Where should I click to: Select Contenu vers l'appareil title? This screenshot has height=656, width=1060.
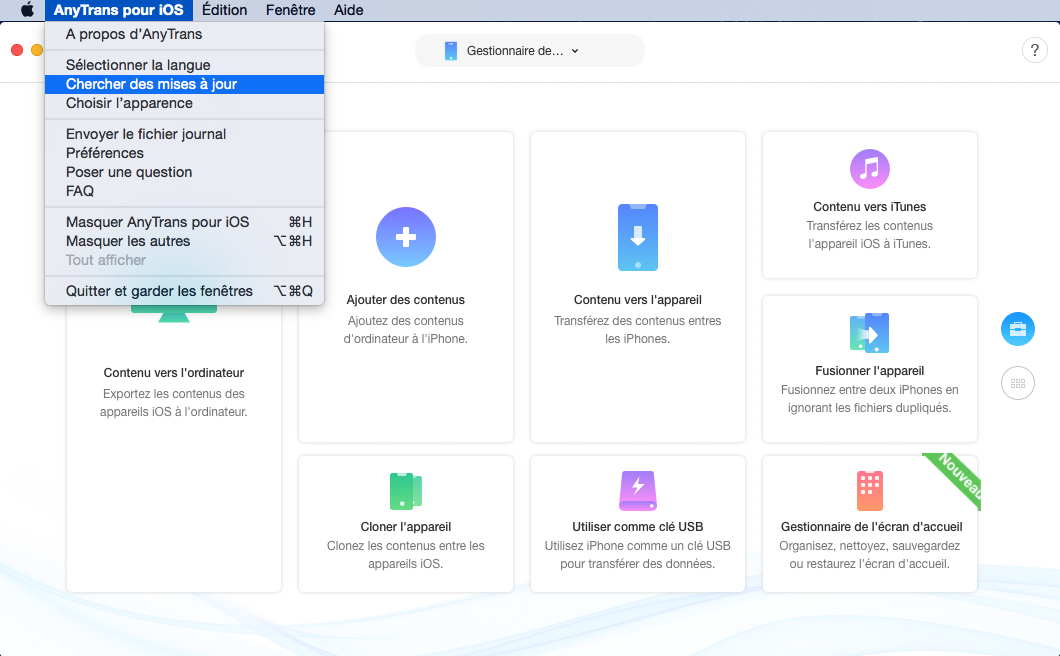click(x=637, y=300)
